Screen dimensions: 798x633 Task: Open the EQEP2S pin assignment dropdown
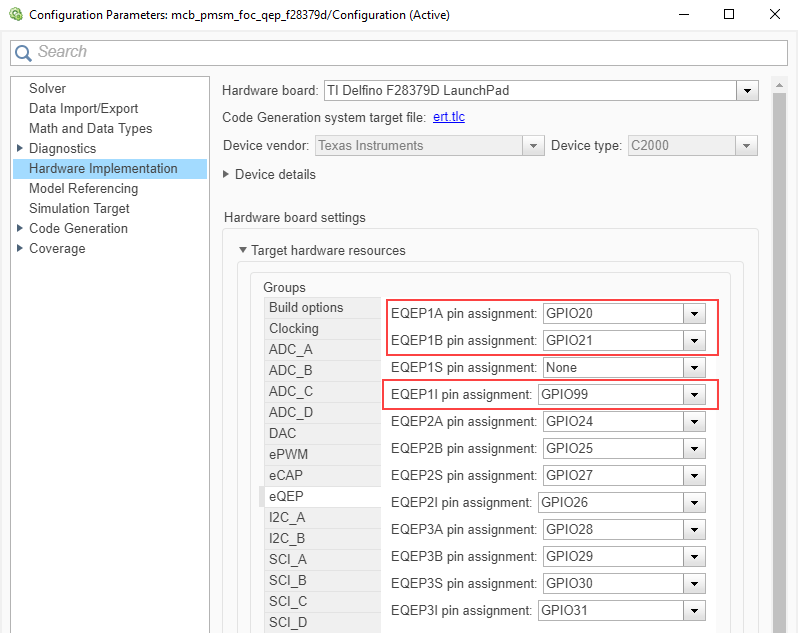click(695, 476)
